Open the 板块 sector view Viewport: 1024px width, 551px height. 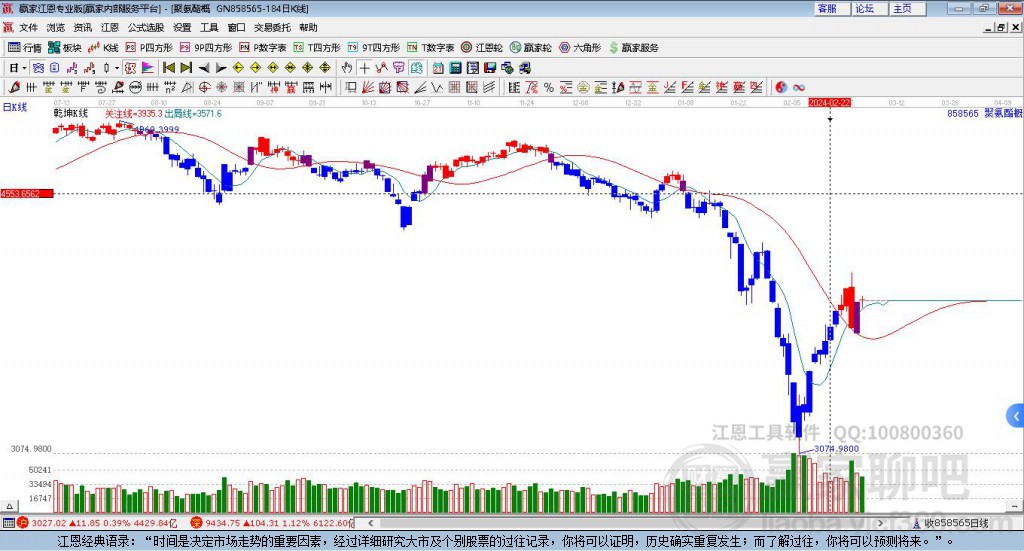(65, 48)
